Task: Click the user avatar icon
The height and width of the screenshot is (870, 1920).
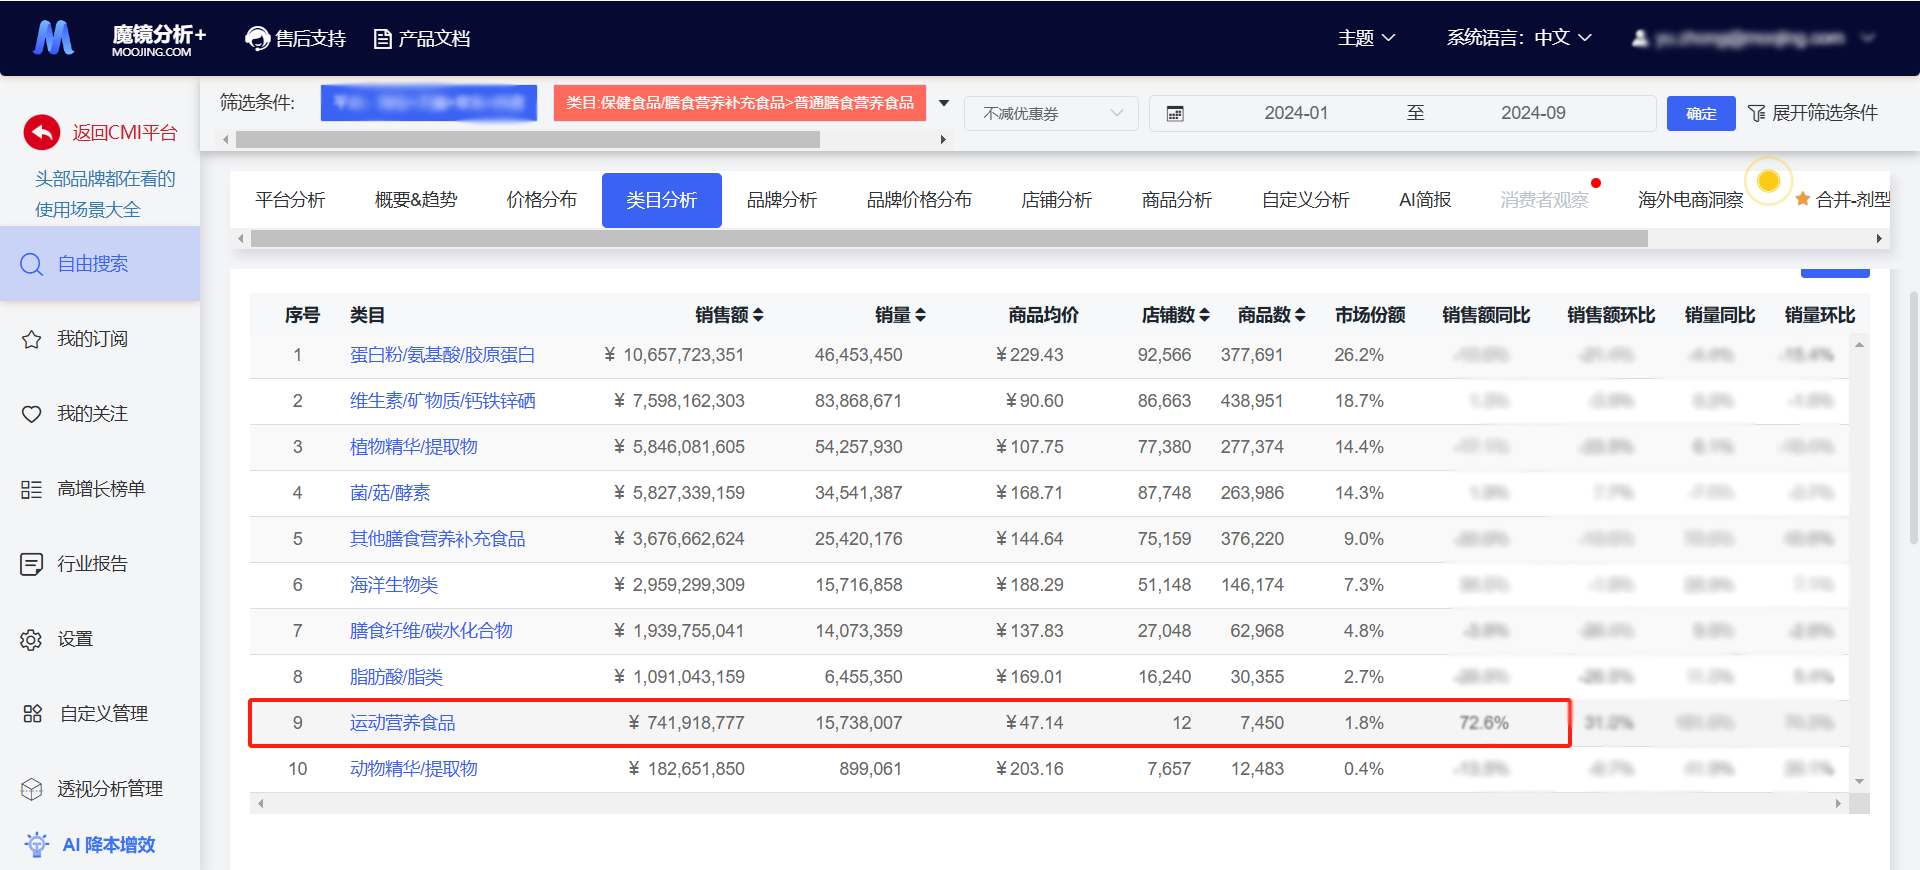Action: coord(1640,38)
